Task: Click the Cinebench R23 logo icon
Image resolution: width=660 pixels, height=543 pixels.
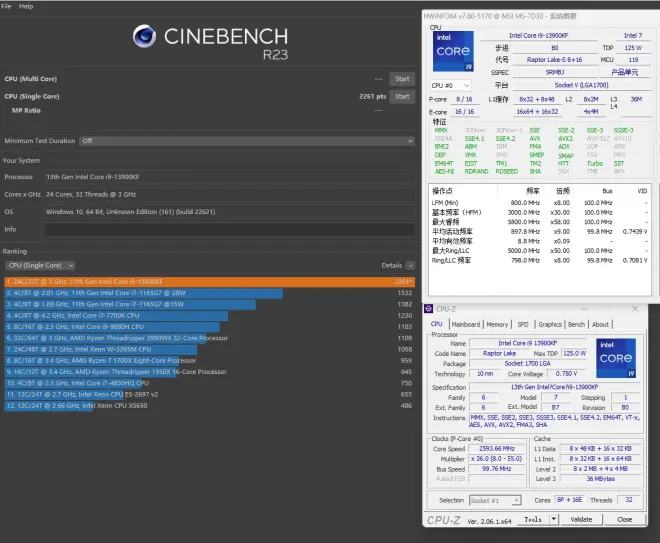Action: [145, 39]
